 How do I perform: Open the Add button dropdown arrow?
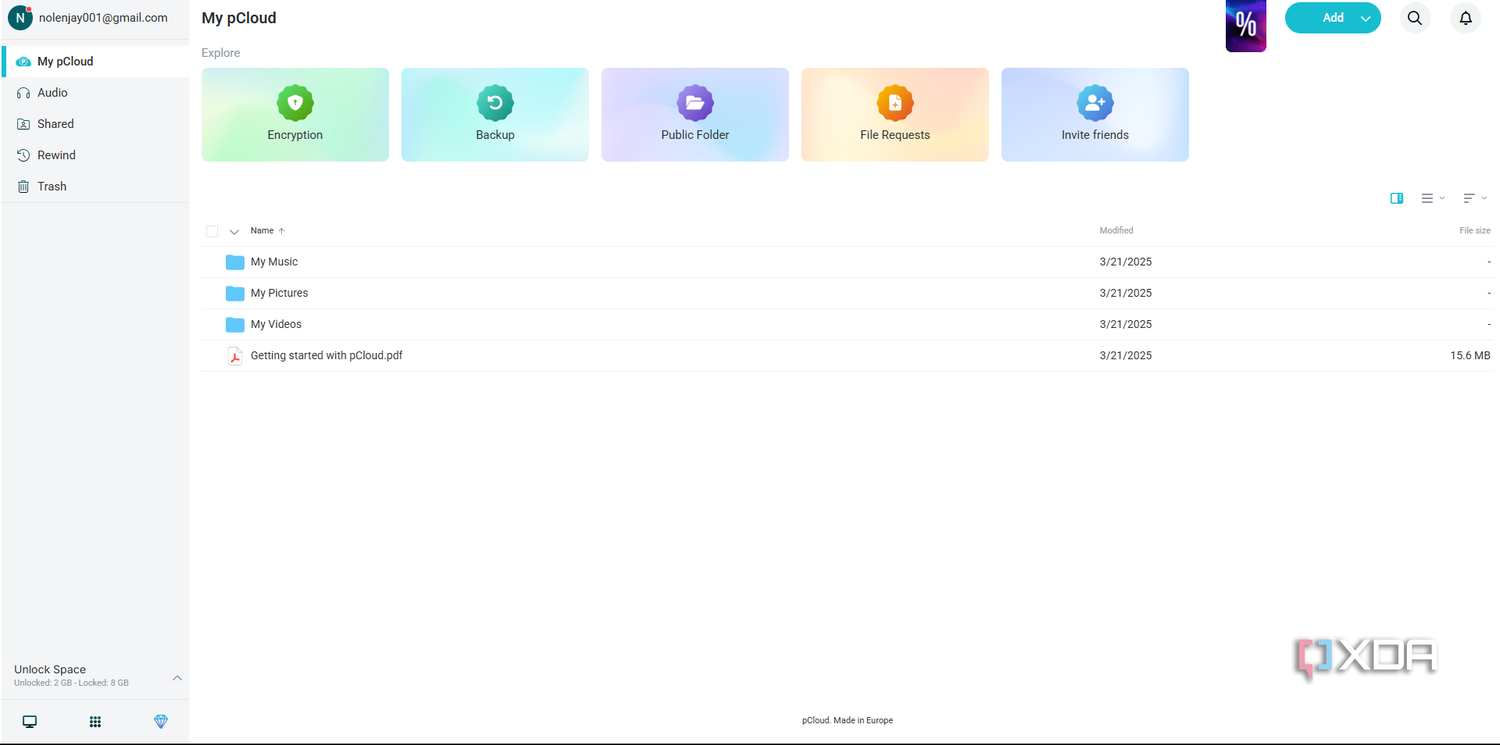1366,18
